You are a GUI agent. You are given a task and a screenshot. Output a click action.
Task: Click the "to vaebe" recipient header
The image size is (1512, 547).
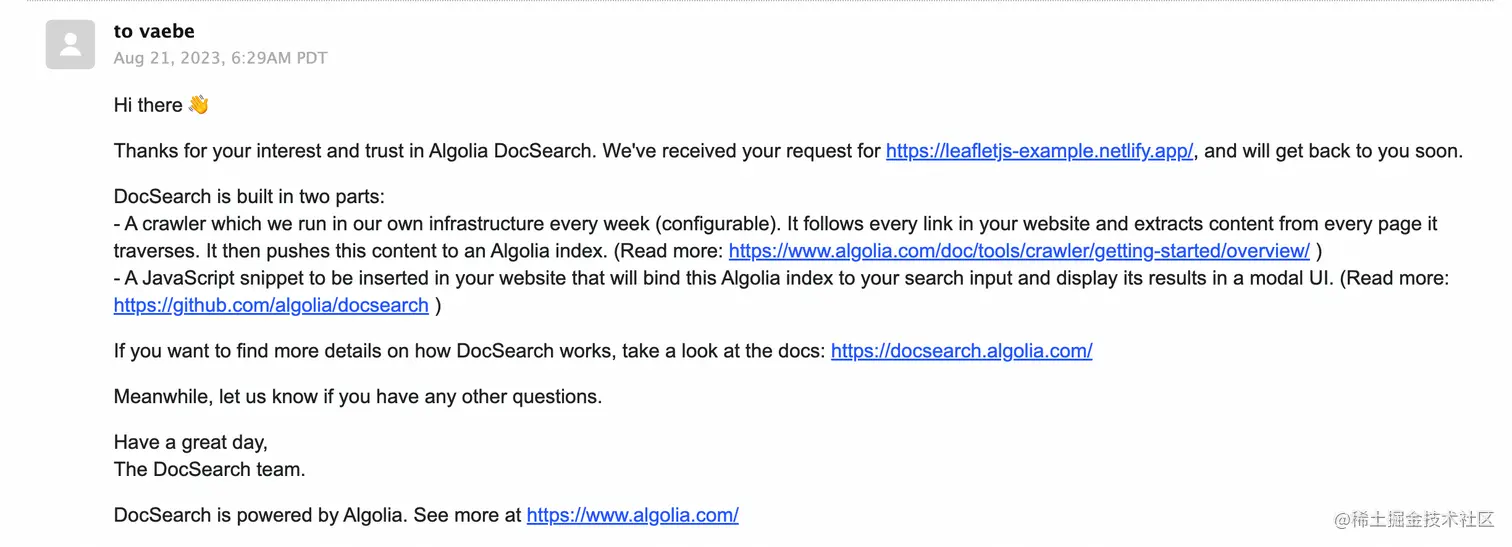pyautogui.click(x=154, y=32)
